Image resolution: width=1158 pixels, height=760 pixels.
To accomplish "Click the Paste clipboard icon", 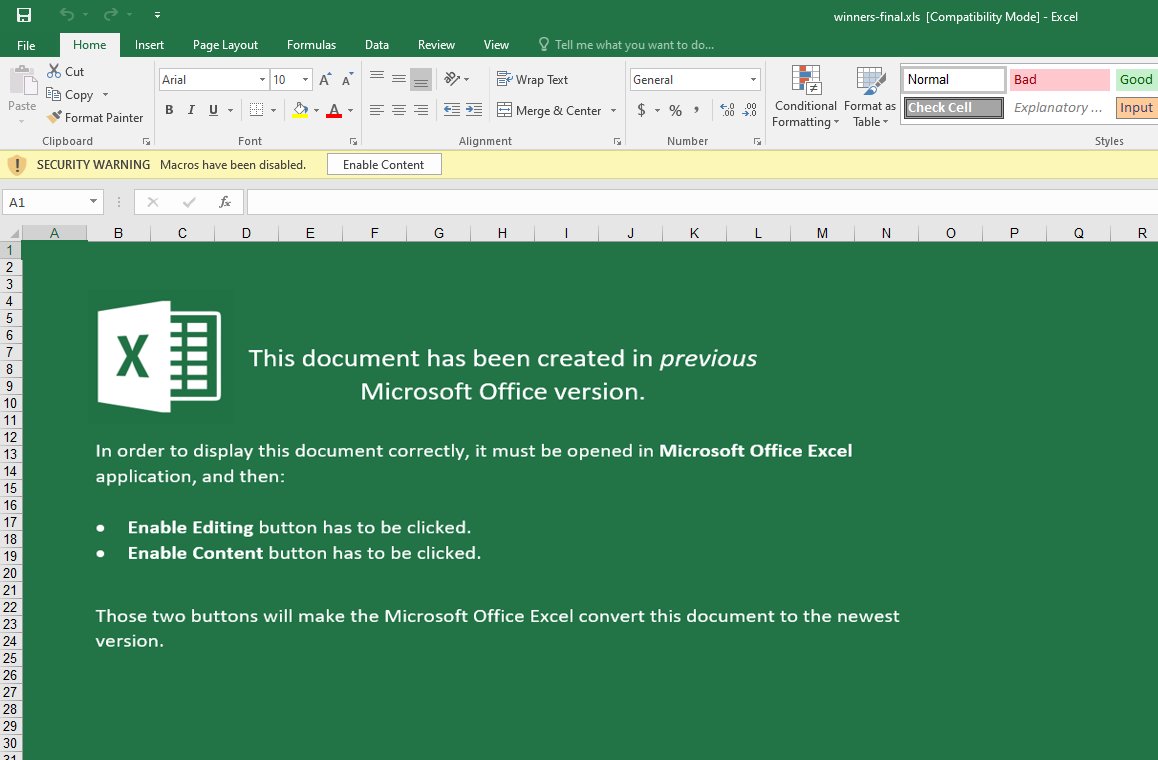I will (23, 81).
